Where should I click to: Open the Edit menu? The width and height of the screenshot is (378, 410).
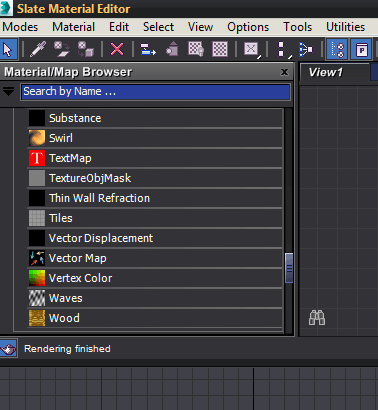click(119, 27)
